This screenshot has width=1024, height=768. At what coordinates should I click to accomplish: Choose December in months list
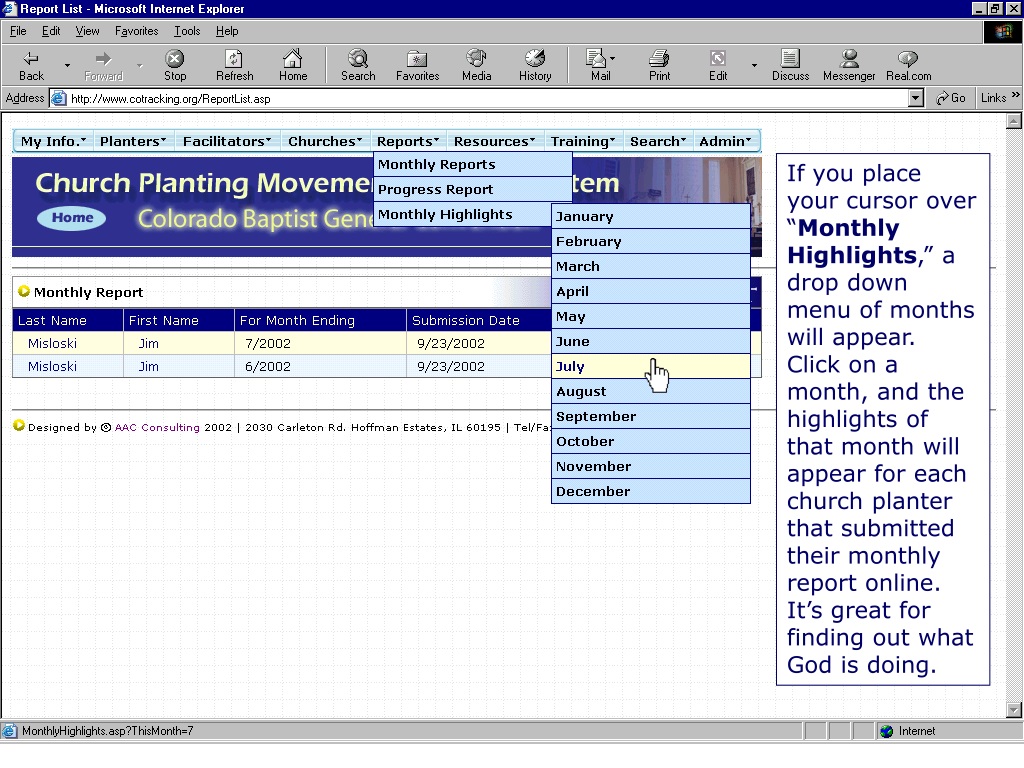point(650,491)
